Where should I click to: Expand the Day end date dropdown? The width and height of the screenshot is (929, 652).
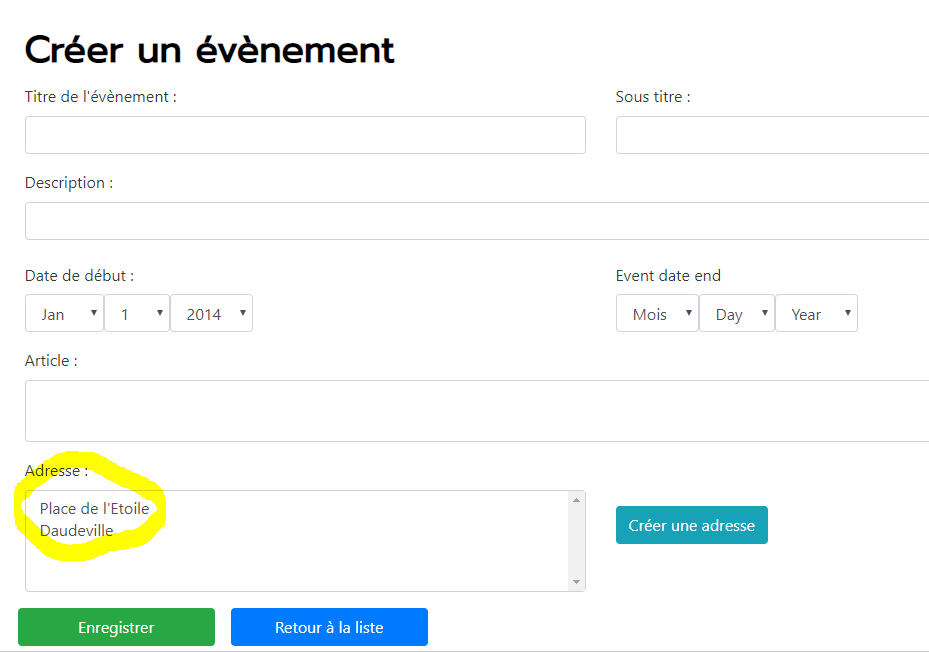tap(736, 313)
